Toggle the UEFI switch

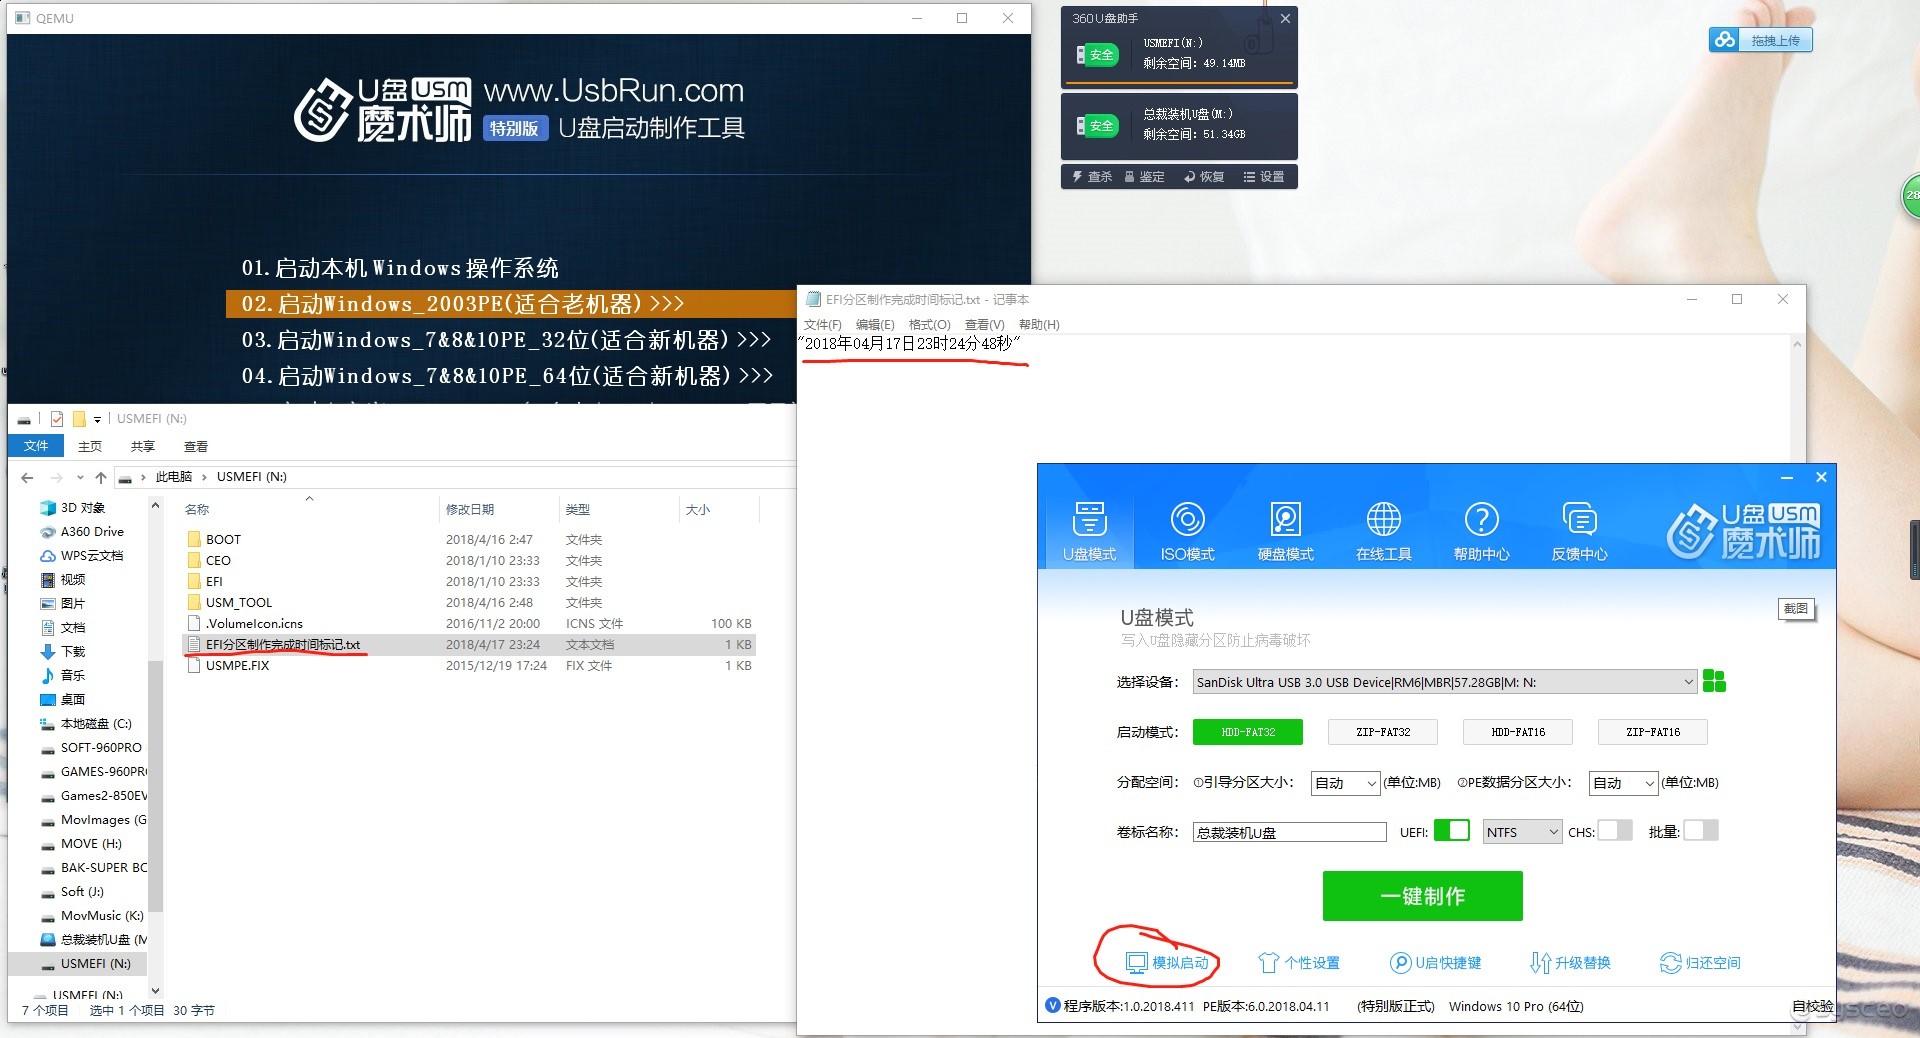pos(1451,831)
